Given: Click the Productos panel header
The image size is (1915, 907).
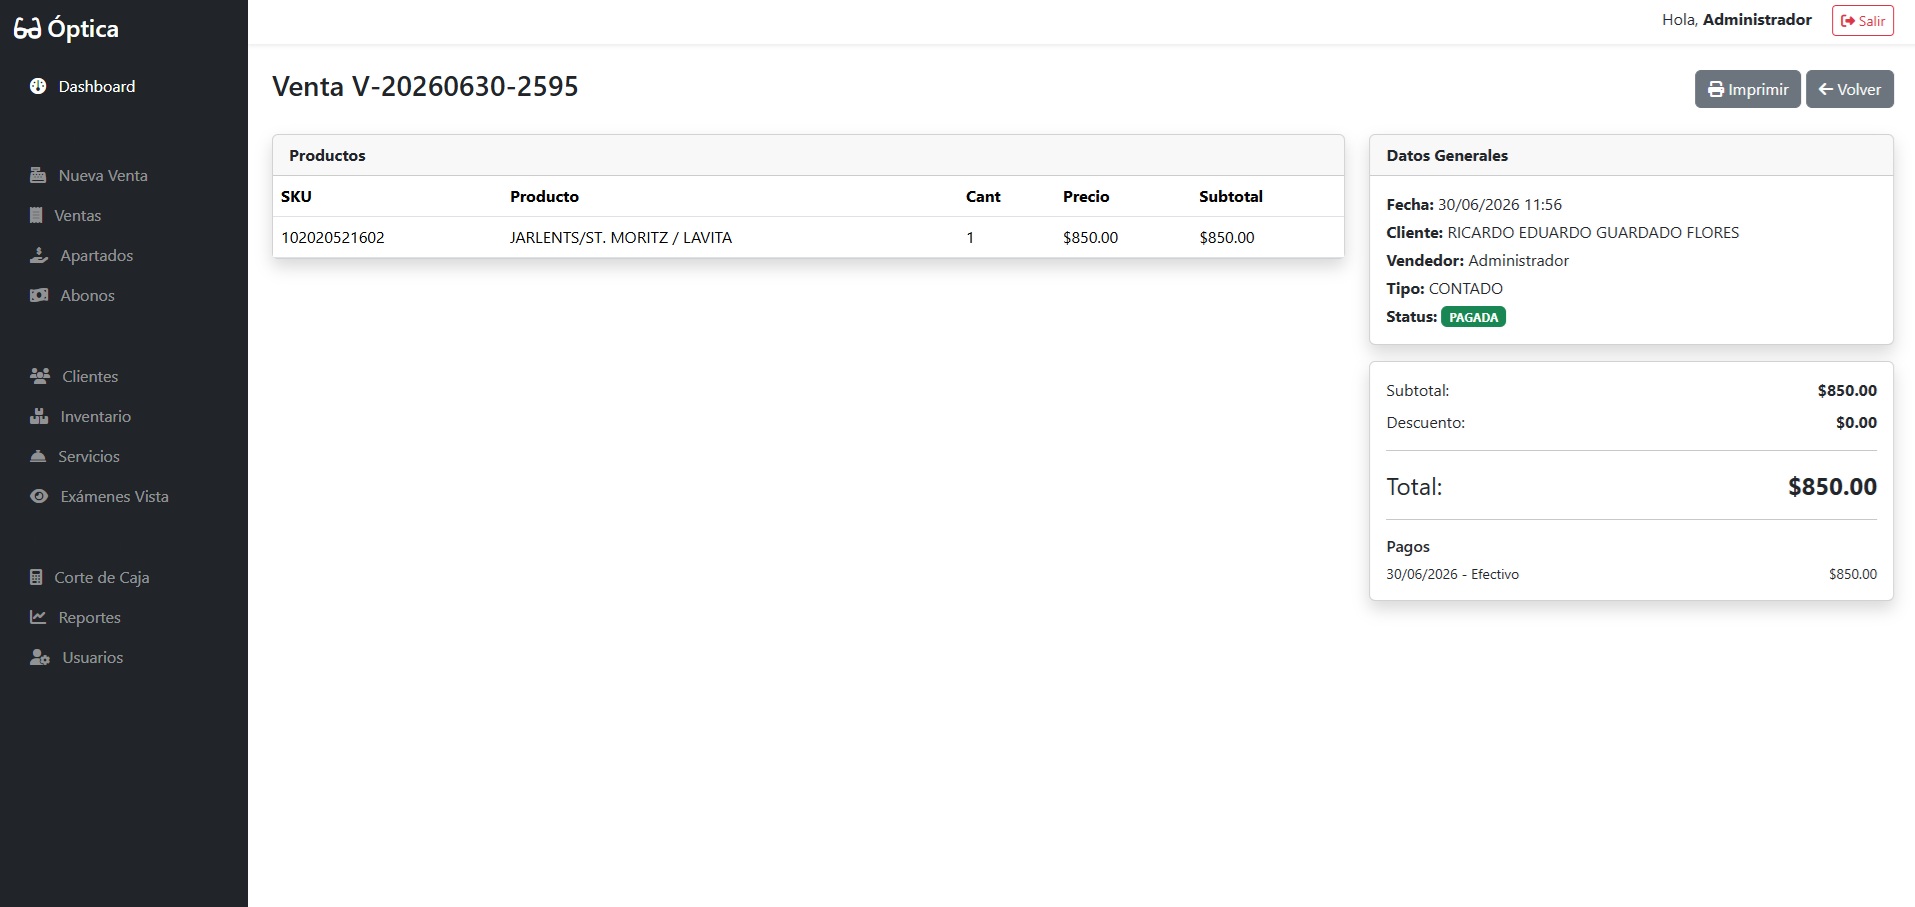Looking at the screenshot, I should (x=808, y=155).
